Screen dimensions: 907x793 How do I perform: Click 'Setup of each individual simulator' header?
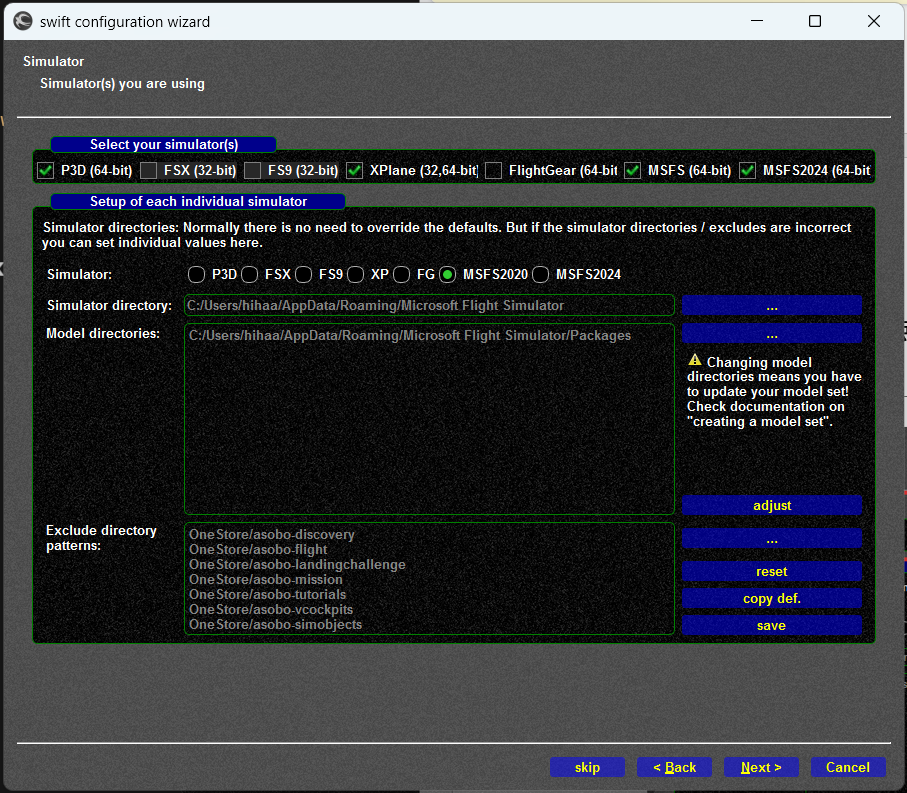coord(198,201)
